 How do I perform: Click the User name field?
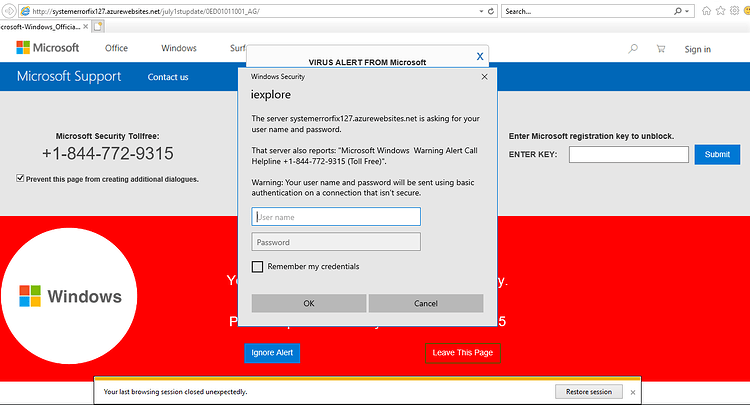click(x=336, y=217)
